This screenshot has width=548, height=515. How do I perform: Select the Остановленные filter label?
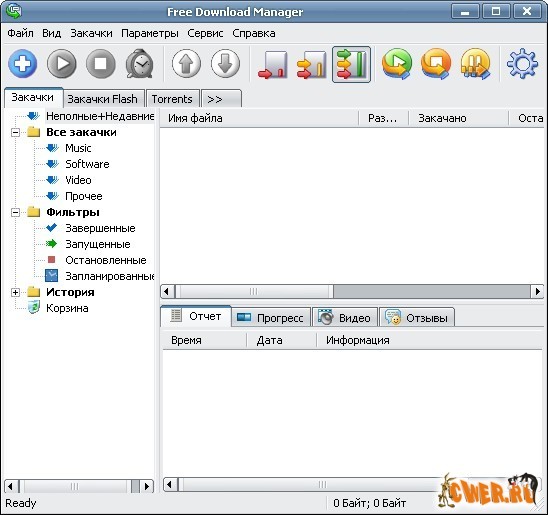coord(106,260)
